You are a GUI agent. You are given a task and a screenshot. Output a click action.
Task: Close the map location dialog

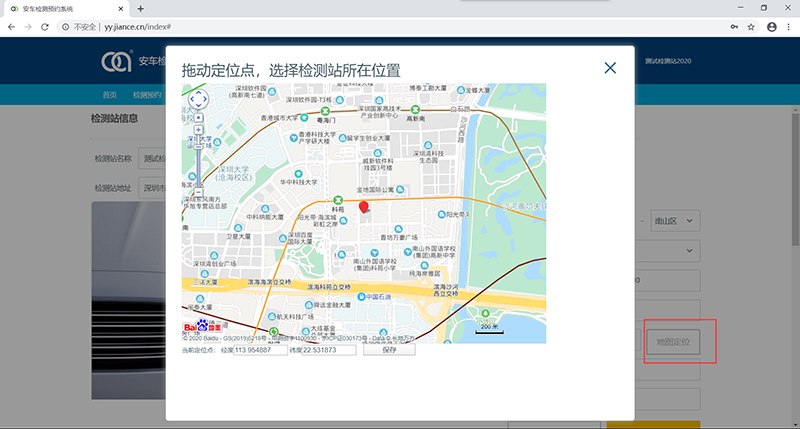click(610, 68)
